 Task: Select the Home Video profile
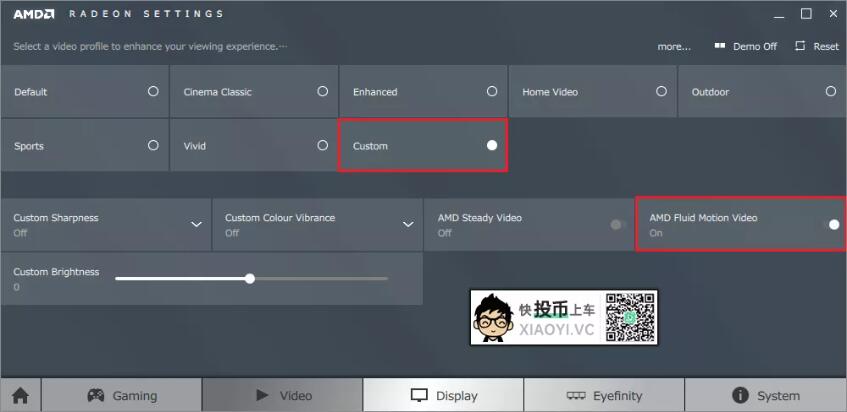(593, 91)
